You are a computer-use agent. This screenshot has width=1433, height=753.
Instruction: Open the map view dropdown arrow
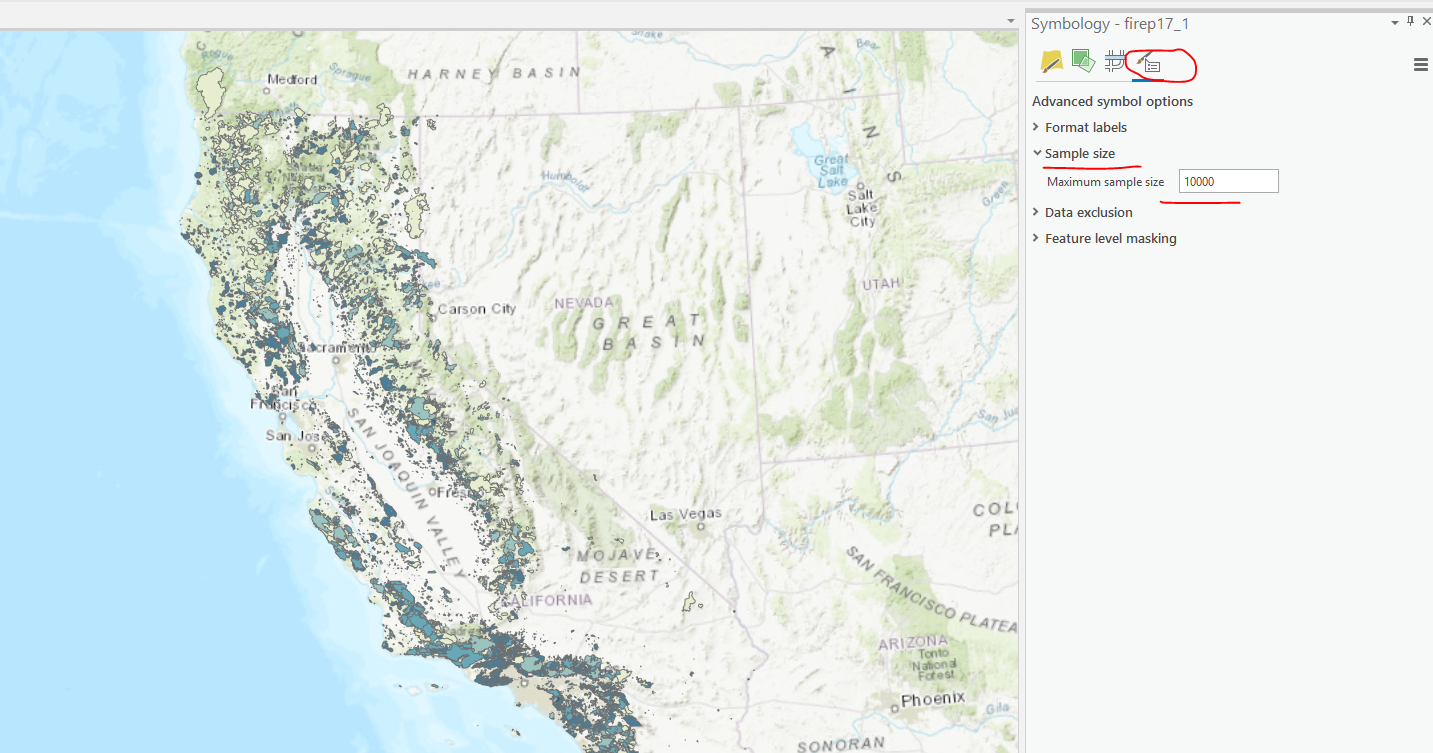click(1011, 21)
